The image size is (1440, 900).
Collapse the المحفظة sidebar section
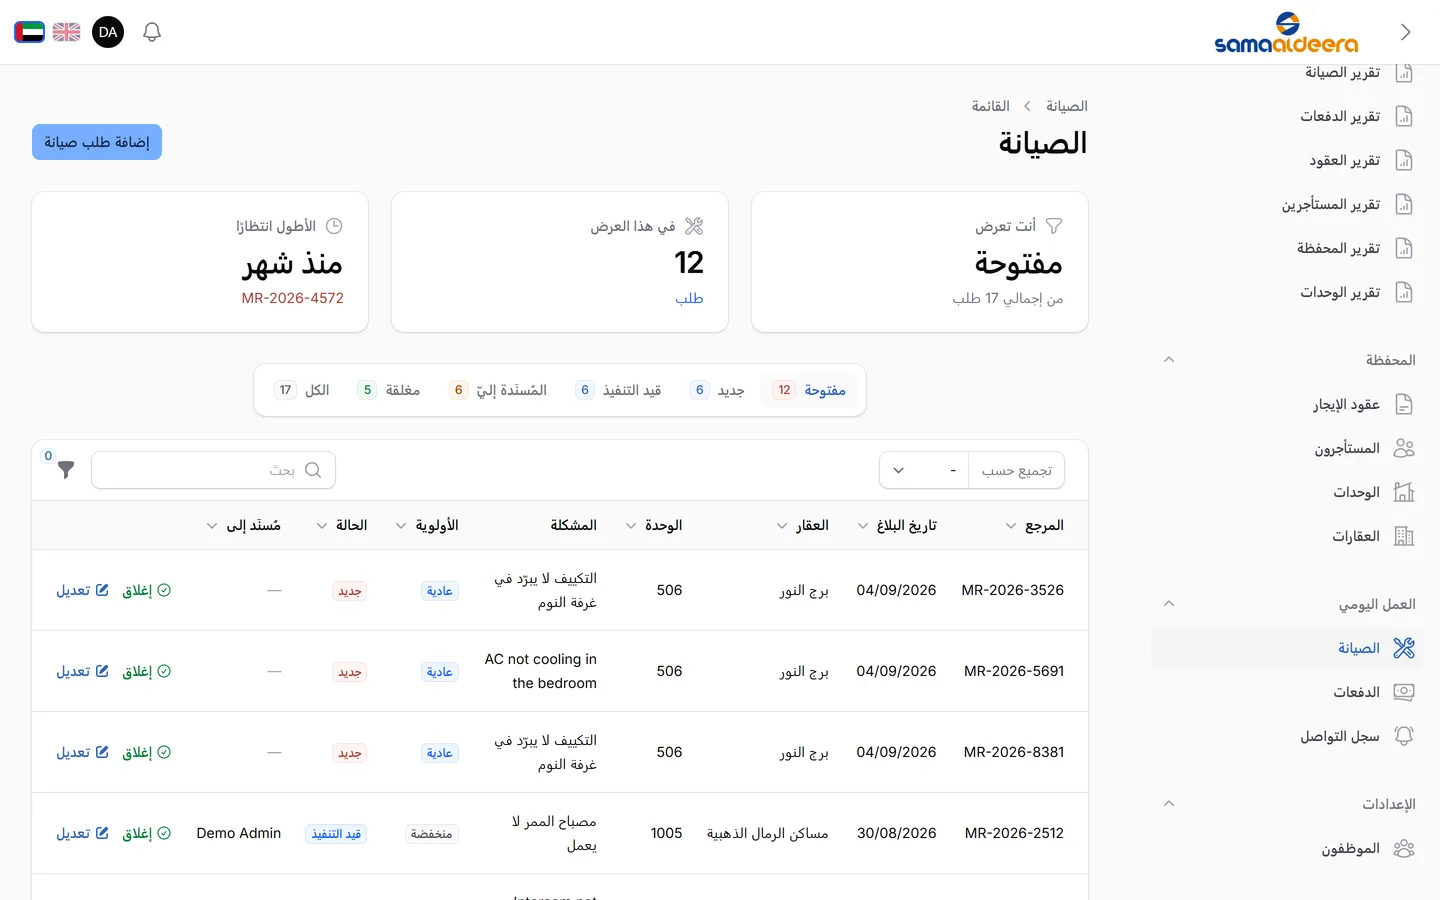pyautogui.click(x=1169, y=360)
